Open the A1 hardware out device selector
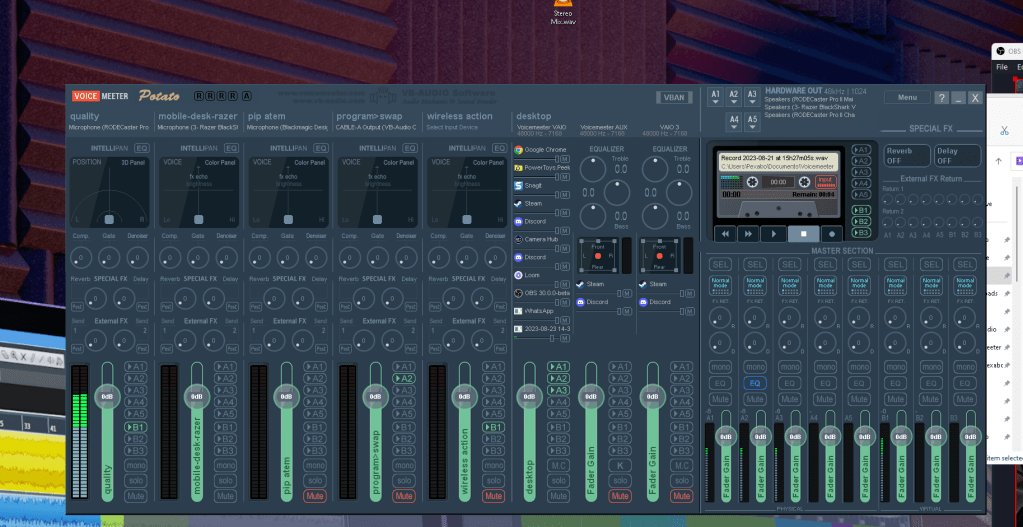Viewport: 1023px width, 527px height. coord(716,97)
